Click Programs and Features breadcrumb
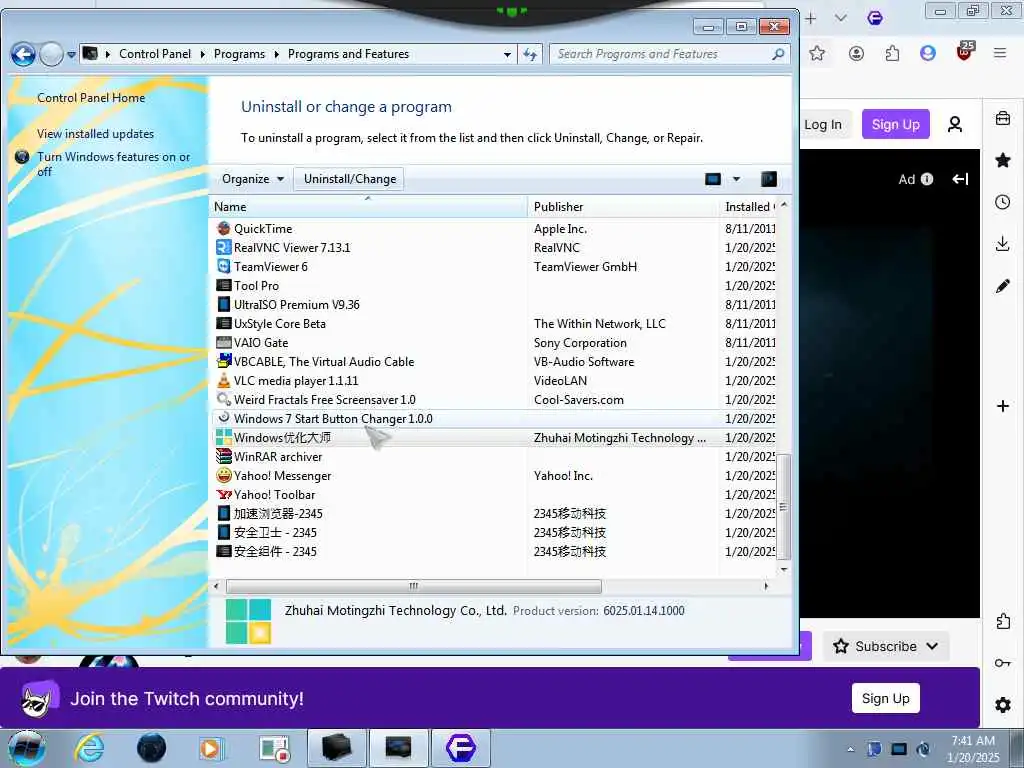This screenshot has width=1024, height=768. [348, 54]
